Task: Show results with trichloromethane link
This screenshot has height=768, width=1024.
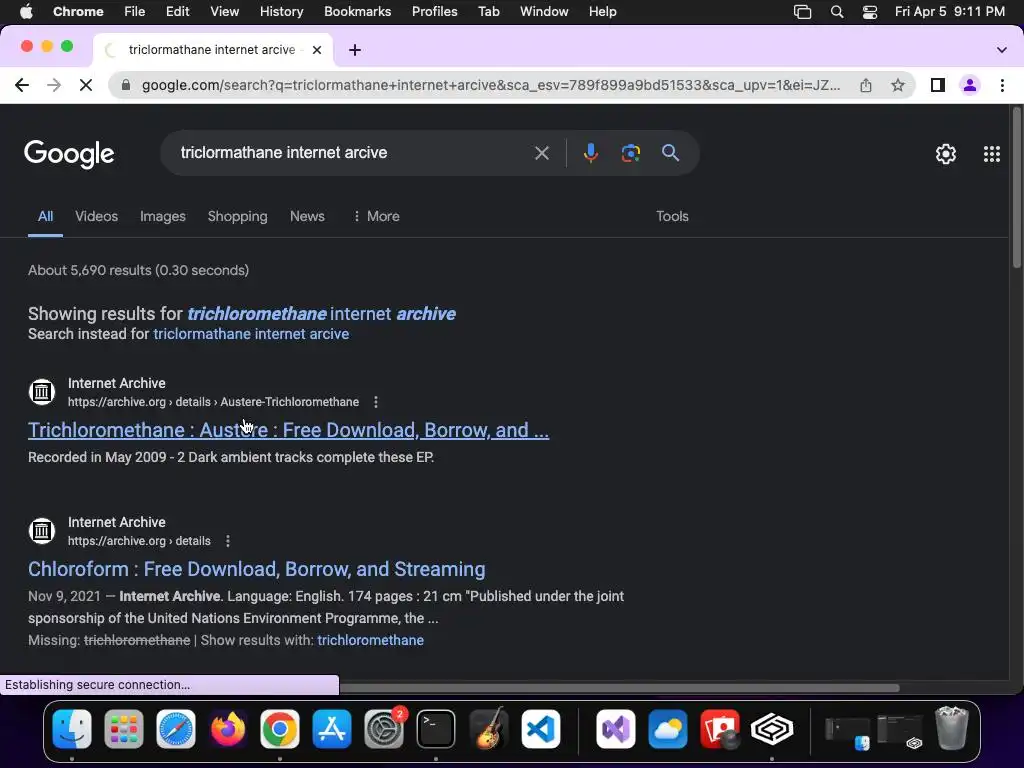Action: point(370,641)
